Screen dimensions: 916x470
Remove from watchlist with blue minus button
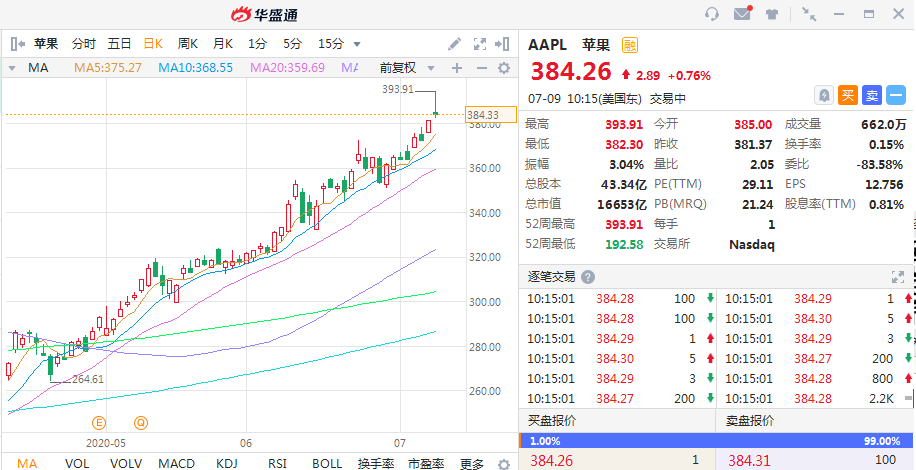(896, 95)
